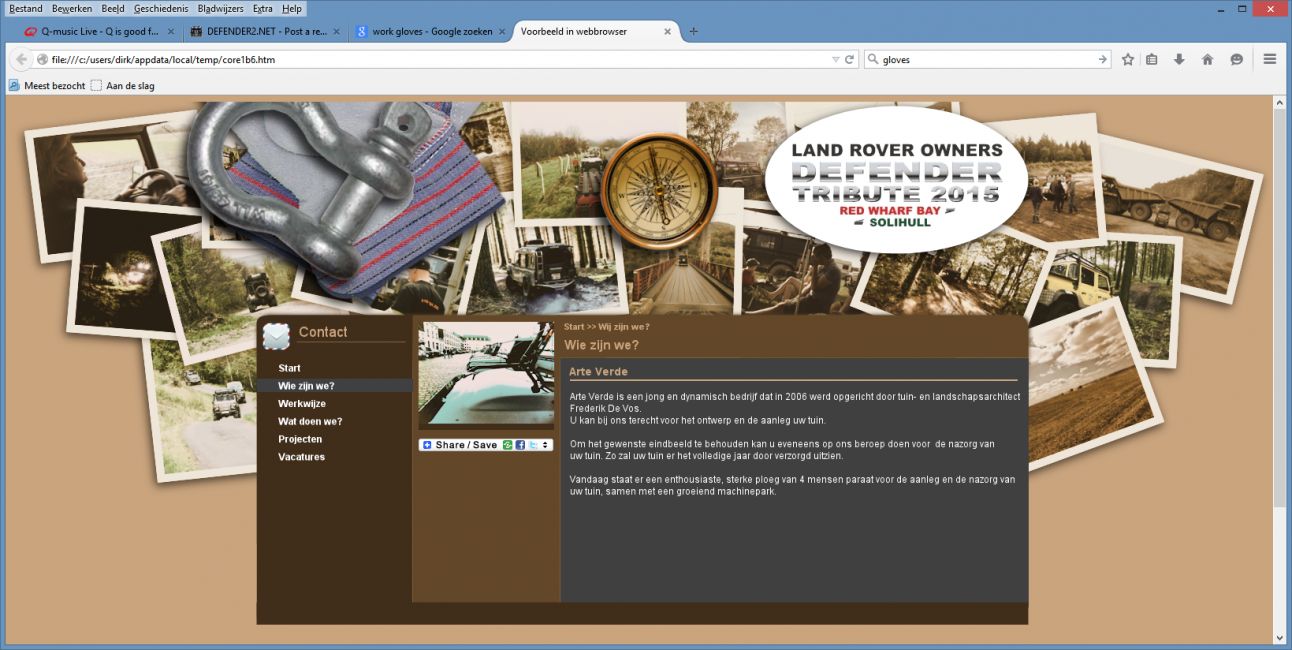Open the Bladwijzers menu

(221, 8)
